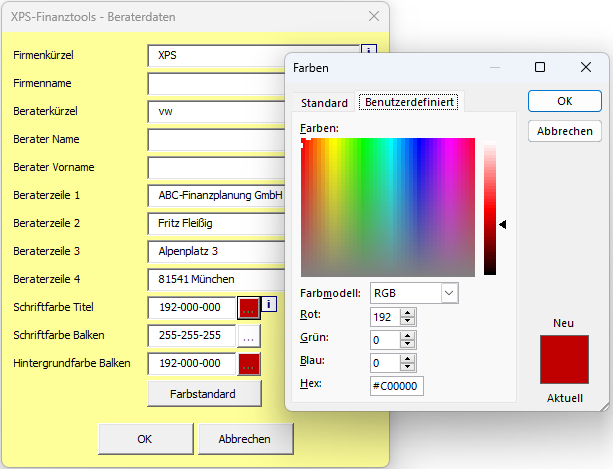The width and height of the screenshot is (613, 469).
Task: Click the luminance slider bar
Action: pyautogui.click(x=490, y=208)
